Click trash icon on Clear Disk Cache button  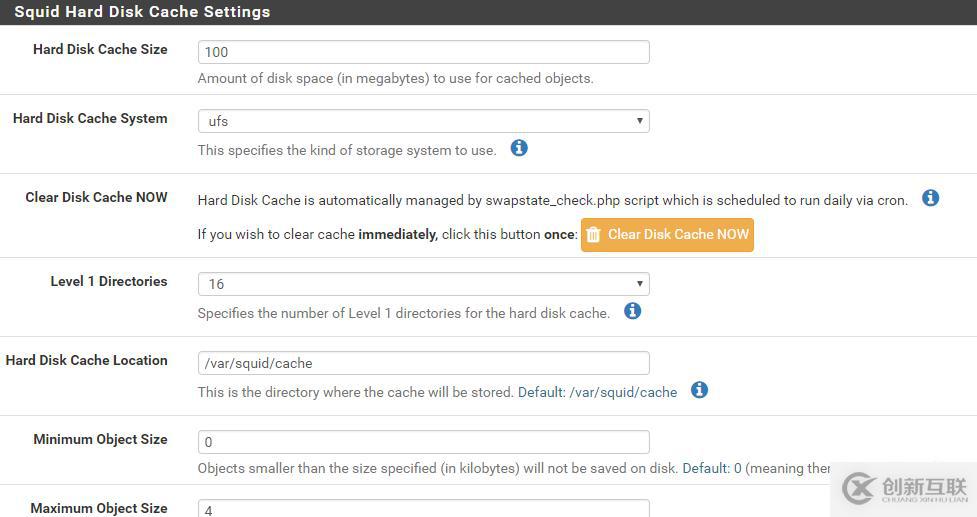tap(593, 235)
